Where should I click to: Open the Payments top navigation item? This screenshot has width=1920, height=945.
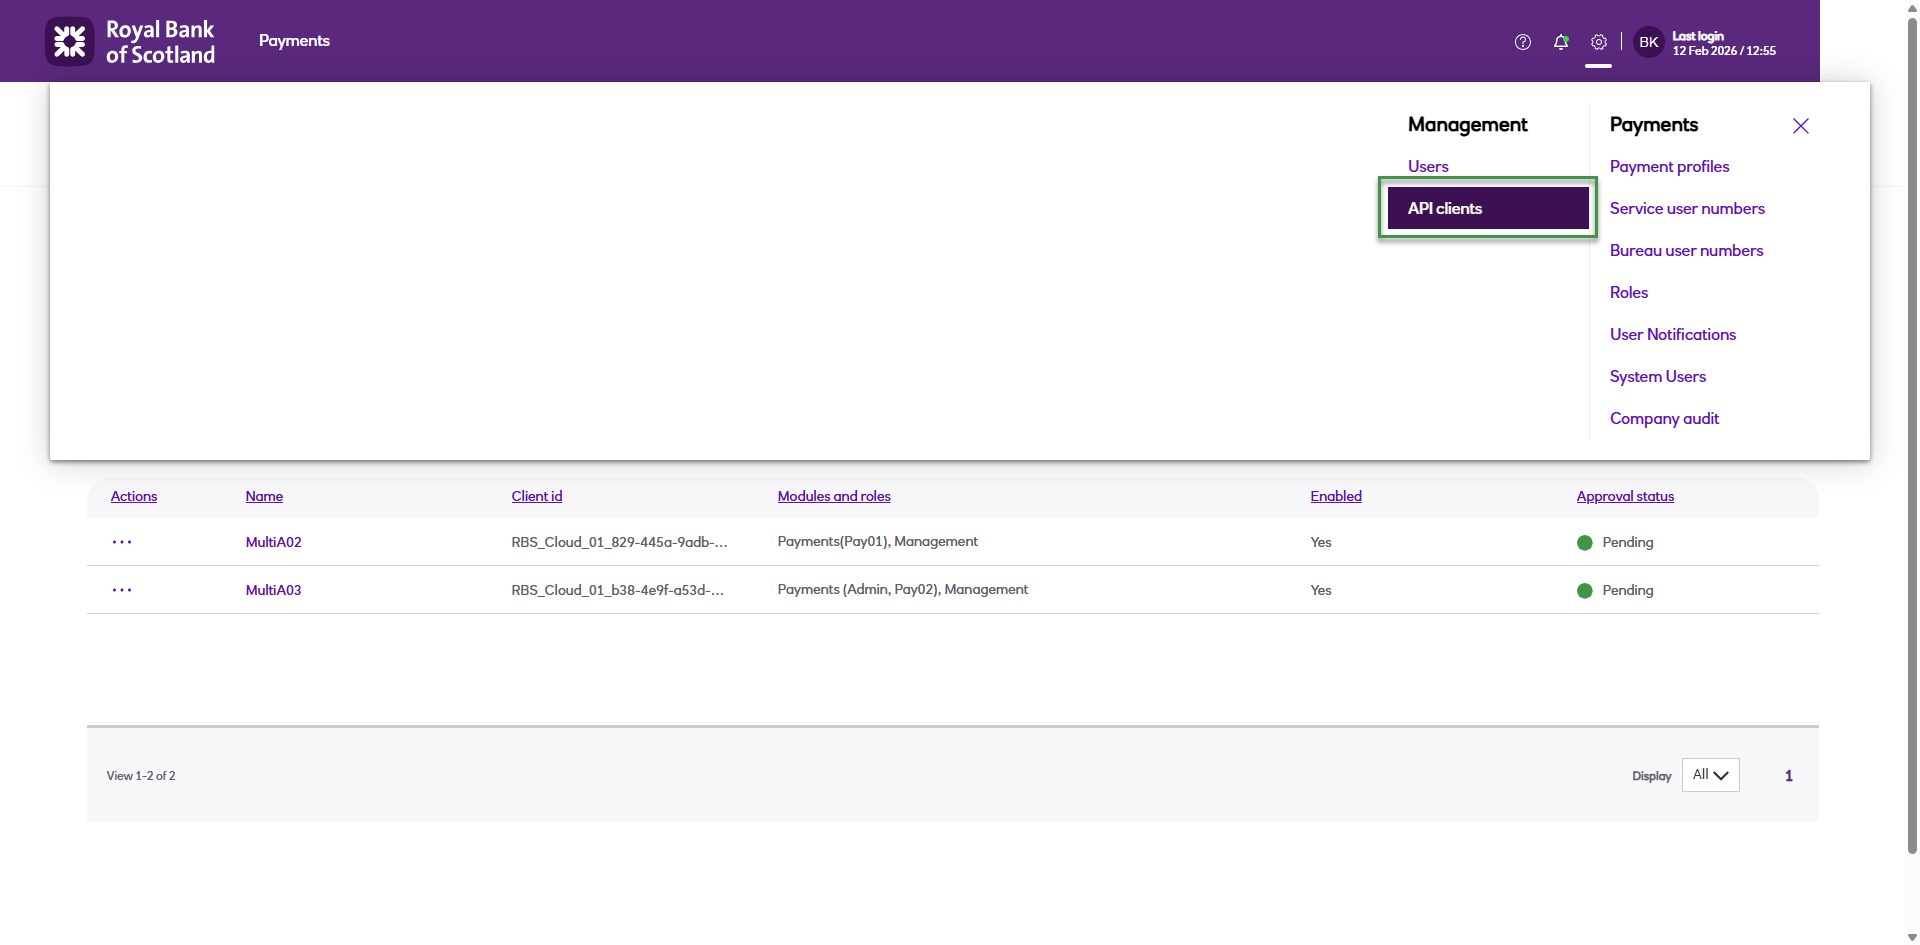click(x=294, y=41)
